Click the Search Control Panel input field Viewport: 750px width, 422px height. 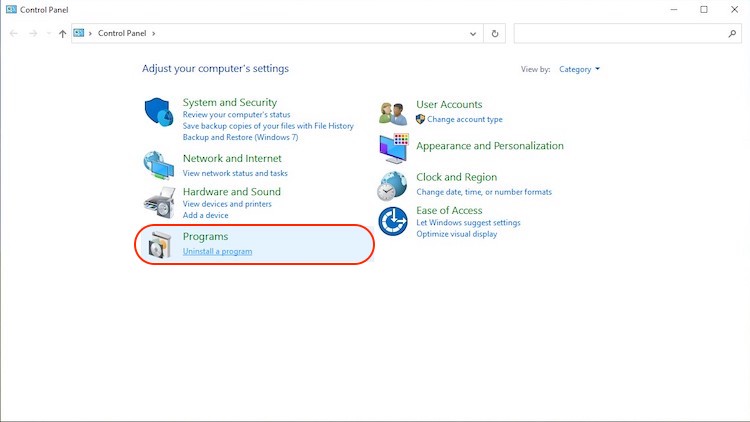tap(628, 33)
